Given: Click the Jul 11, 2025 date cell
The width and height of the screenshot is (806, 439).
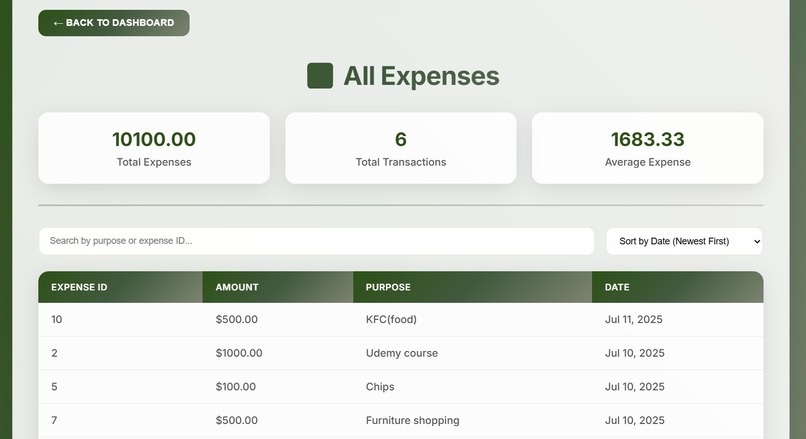Looking at the screenshot, I should click(x=677, y=319).
